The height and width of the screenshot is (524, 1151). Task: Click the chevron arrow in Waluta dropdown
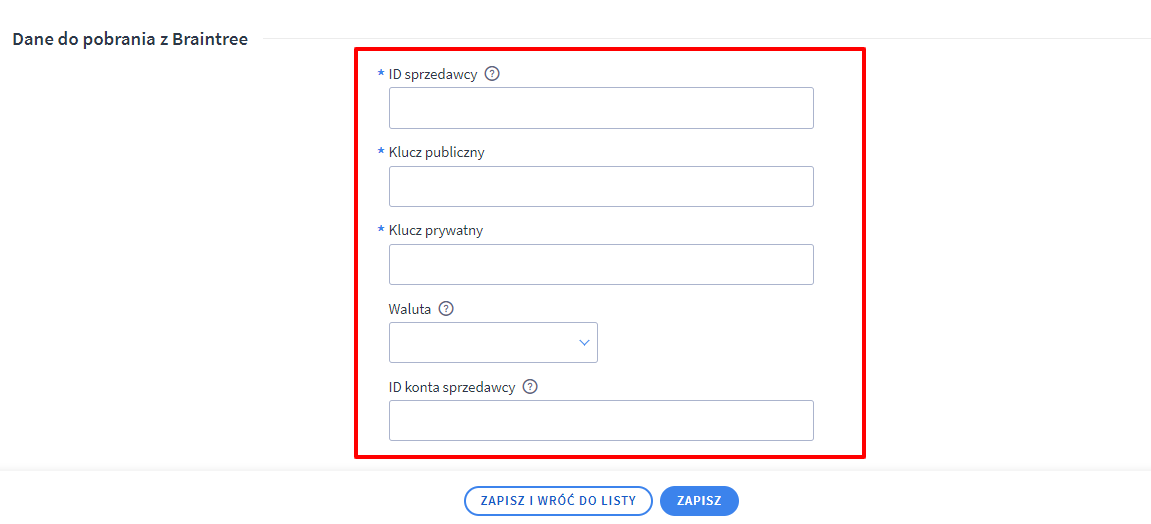[584, 343]
